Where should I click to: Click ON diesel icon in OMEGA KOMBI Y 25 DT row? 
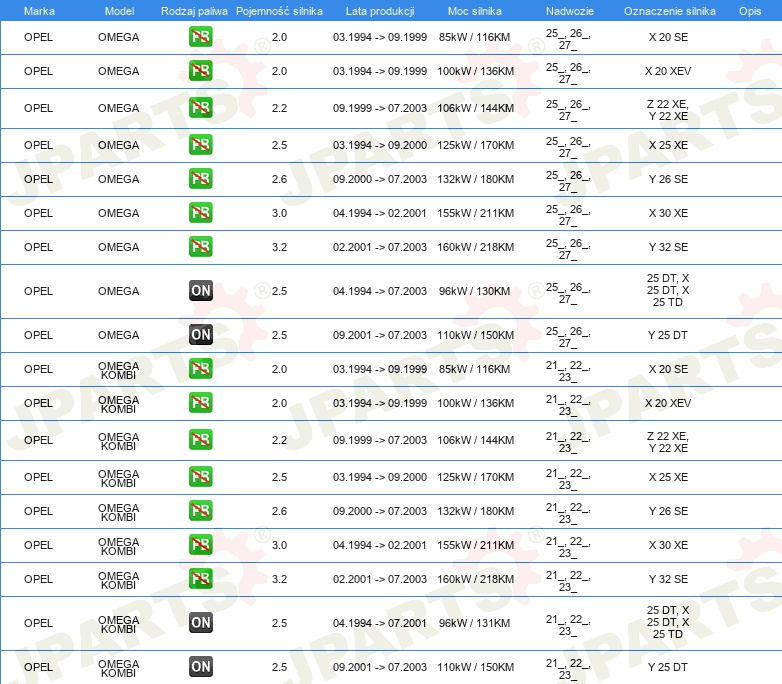[200, 667]
